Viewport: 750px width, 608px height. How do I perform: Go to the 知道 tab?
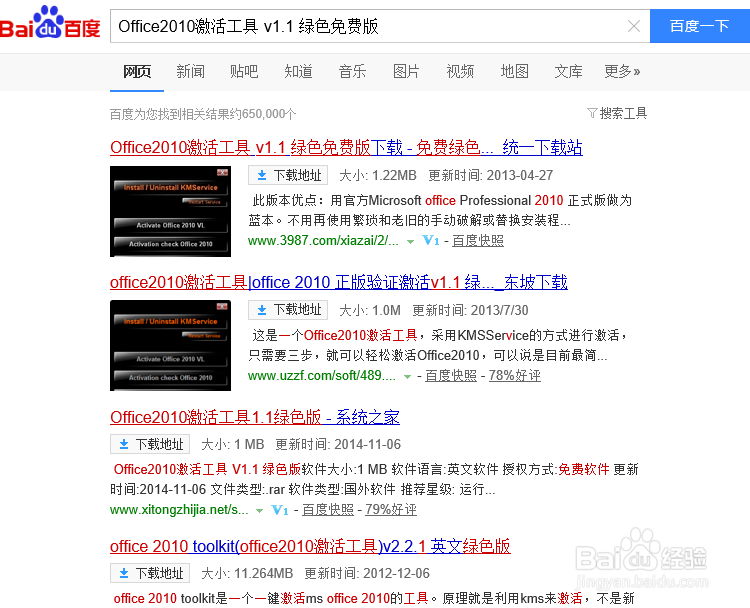pyautogui.click(x=298, y=72)
